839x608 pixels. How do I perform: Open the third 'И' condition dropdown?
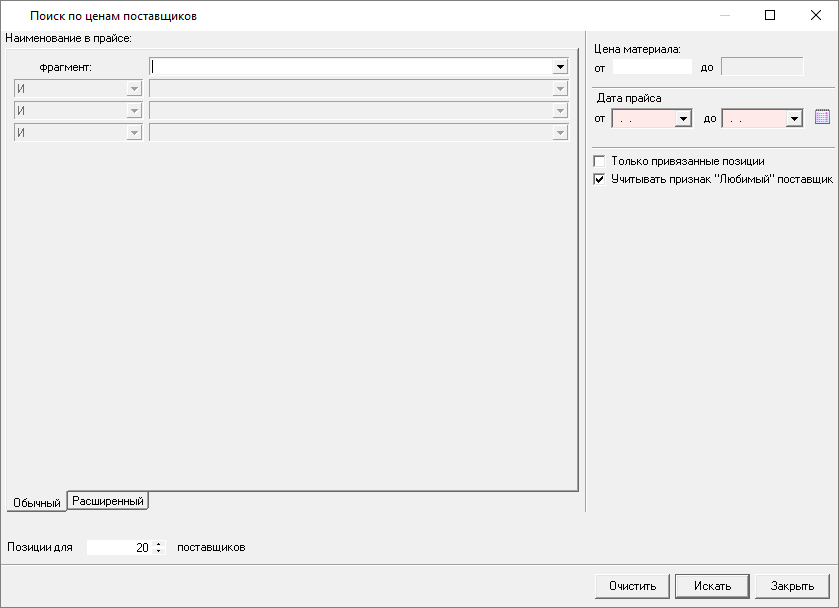tap(134, 132)
